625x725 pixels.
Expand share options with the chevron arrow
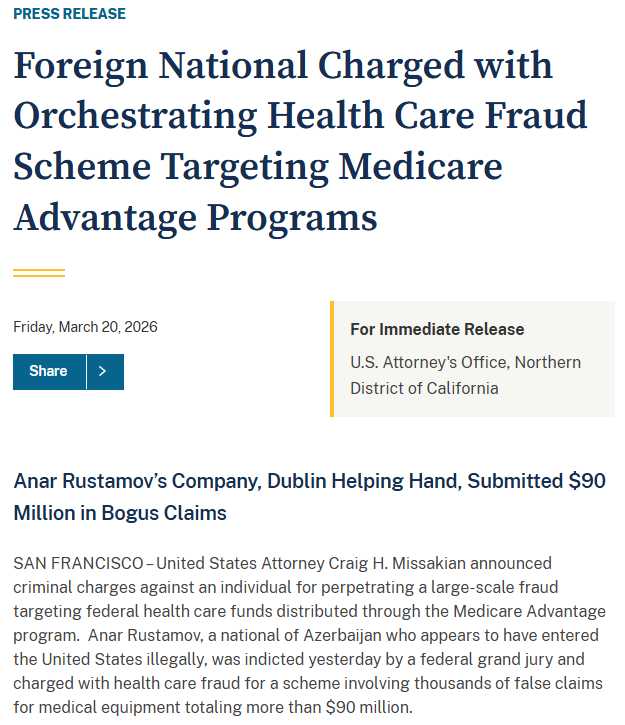pyautogui.click(x=104, y=371)
